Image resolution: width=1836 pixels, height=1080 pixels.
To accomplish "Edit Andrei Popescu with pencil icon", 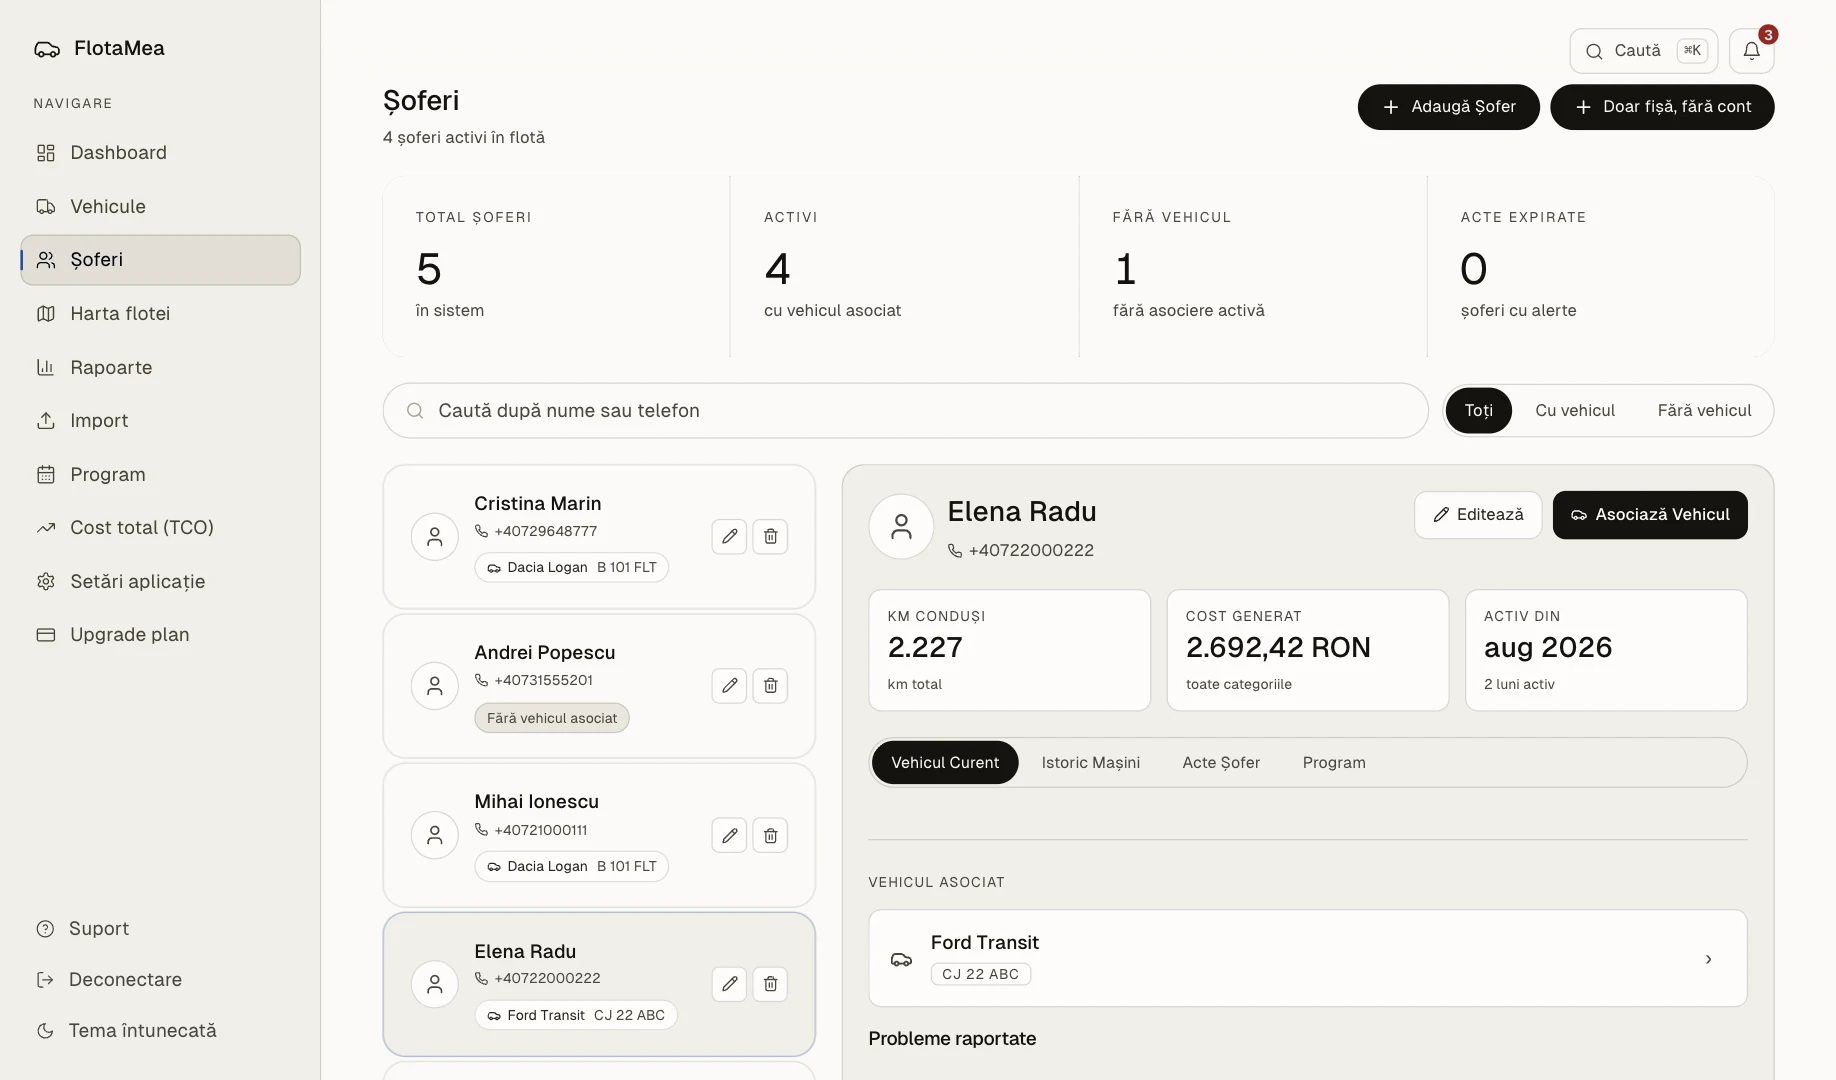I will click(x=730, y=686).
